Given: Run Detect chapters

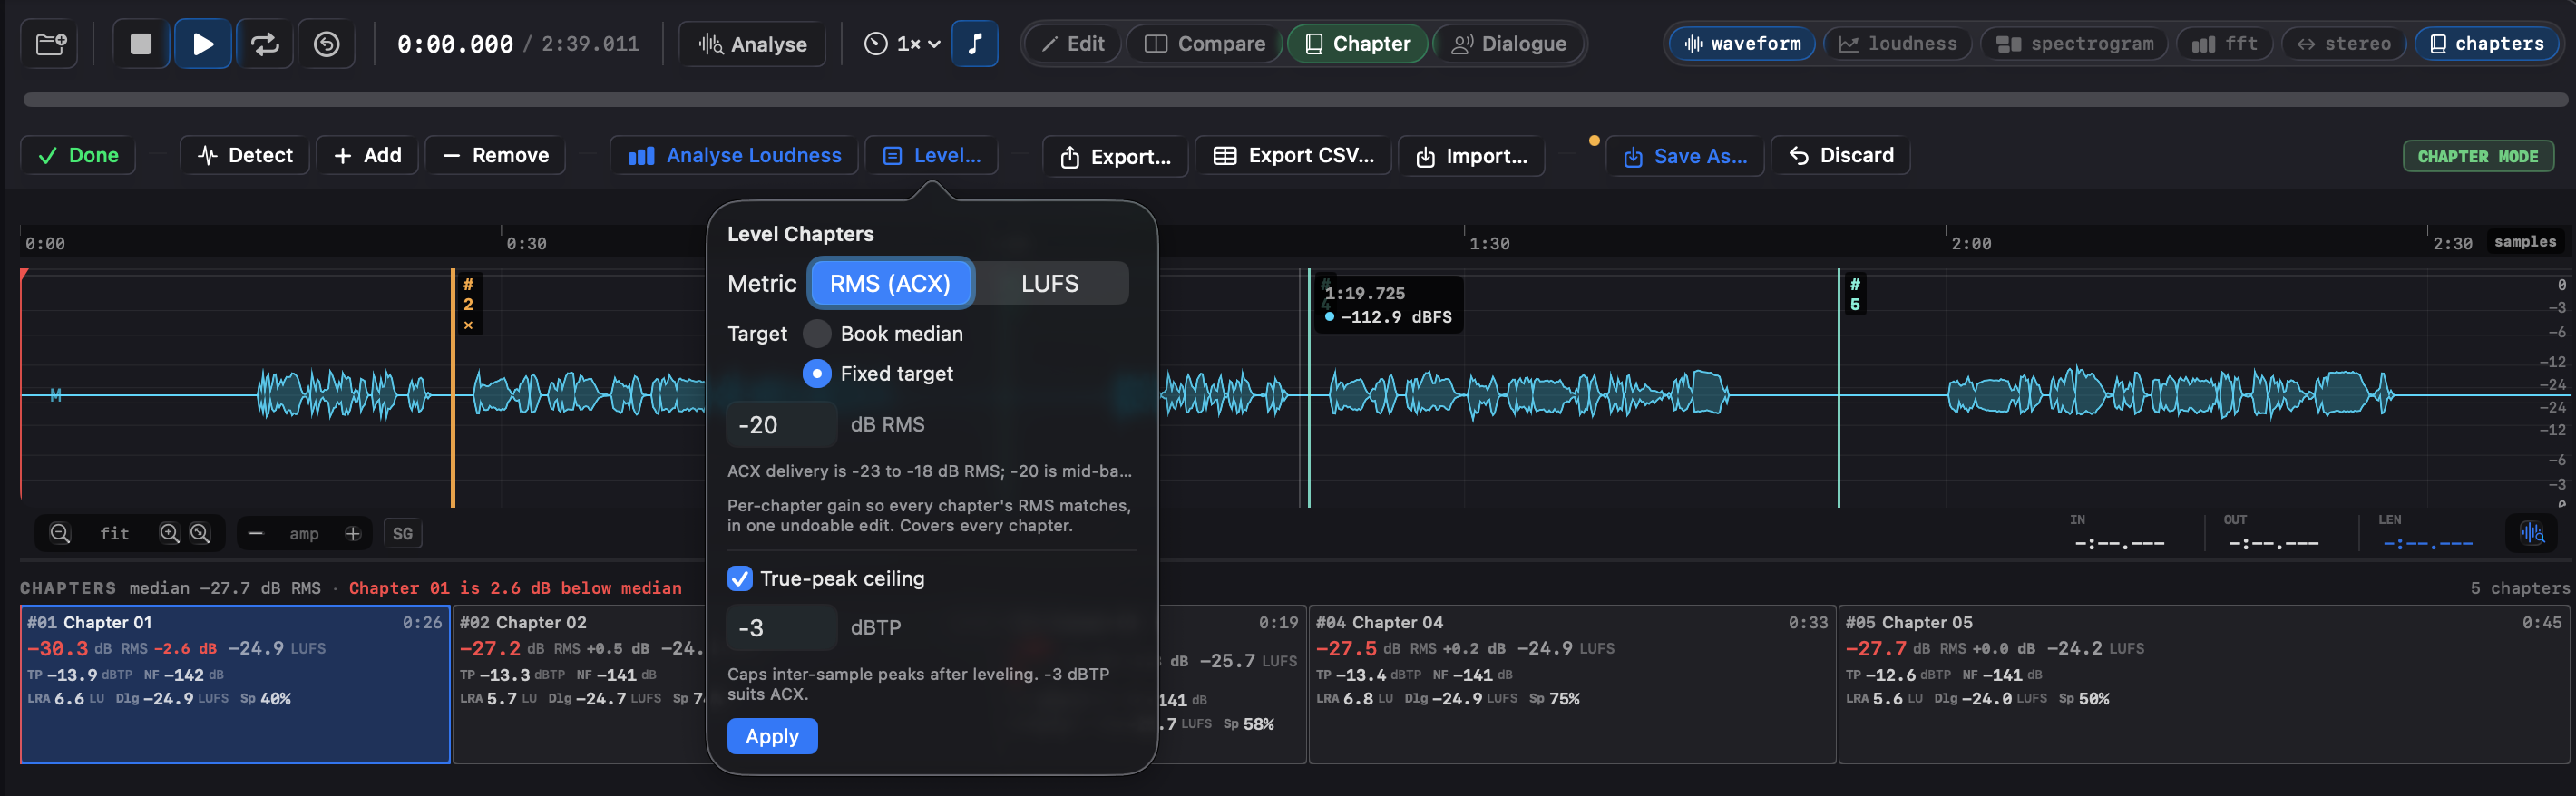Looking at the screenshot, I should [x=246, y=156].
